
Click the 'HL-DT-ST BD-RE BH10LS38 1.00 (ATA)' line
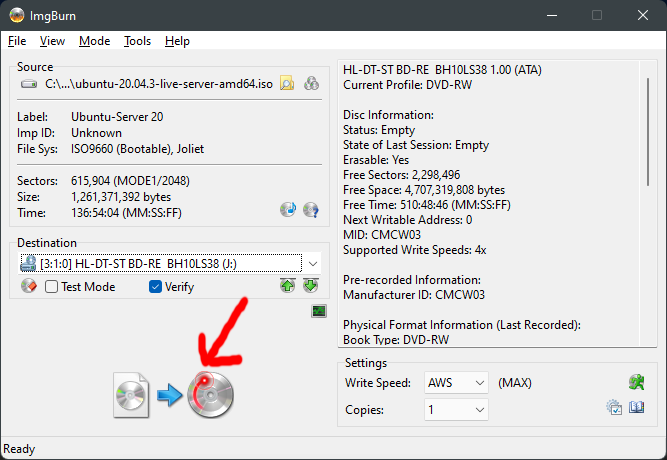click(442, 70)
